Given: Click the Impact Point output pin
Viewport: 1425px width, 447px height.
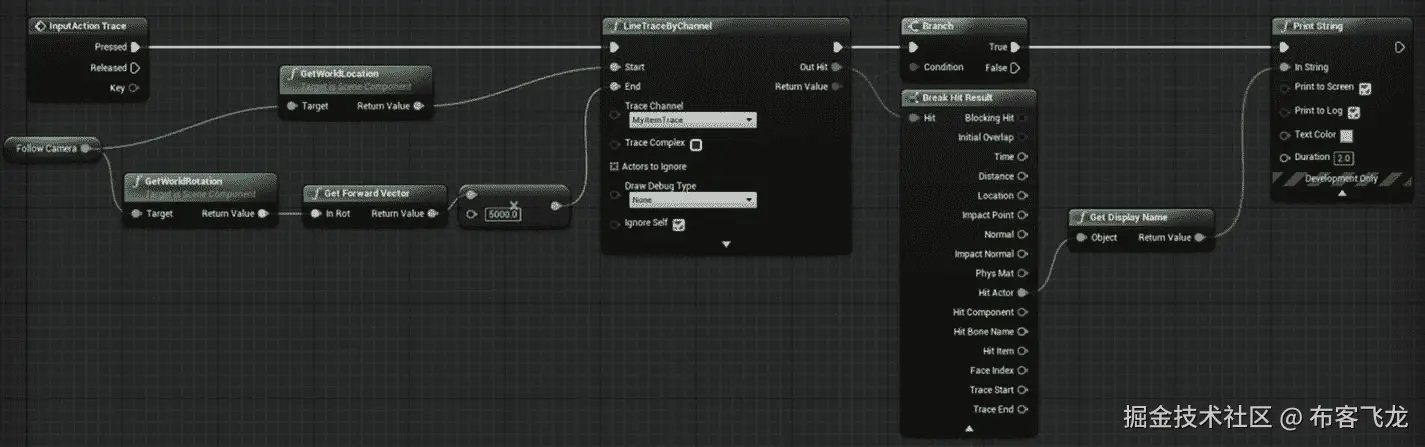Looking at the screenshot, I should pyautogui.click(x=1022, y=215).
